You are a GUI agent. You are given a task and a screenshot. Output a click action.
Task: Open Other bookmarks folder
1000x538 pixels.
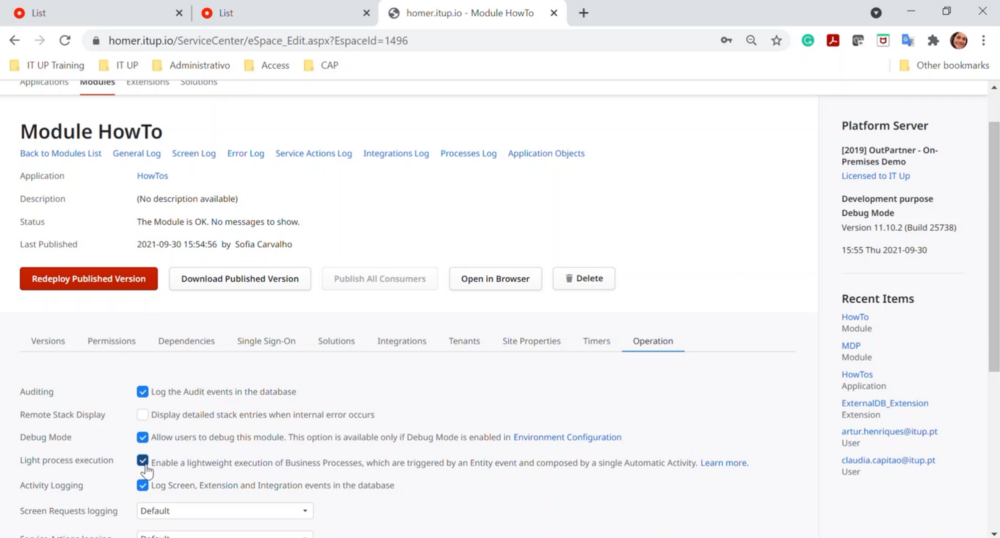tap(944, 65)
